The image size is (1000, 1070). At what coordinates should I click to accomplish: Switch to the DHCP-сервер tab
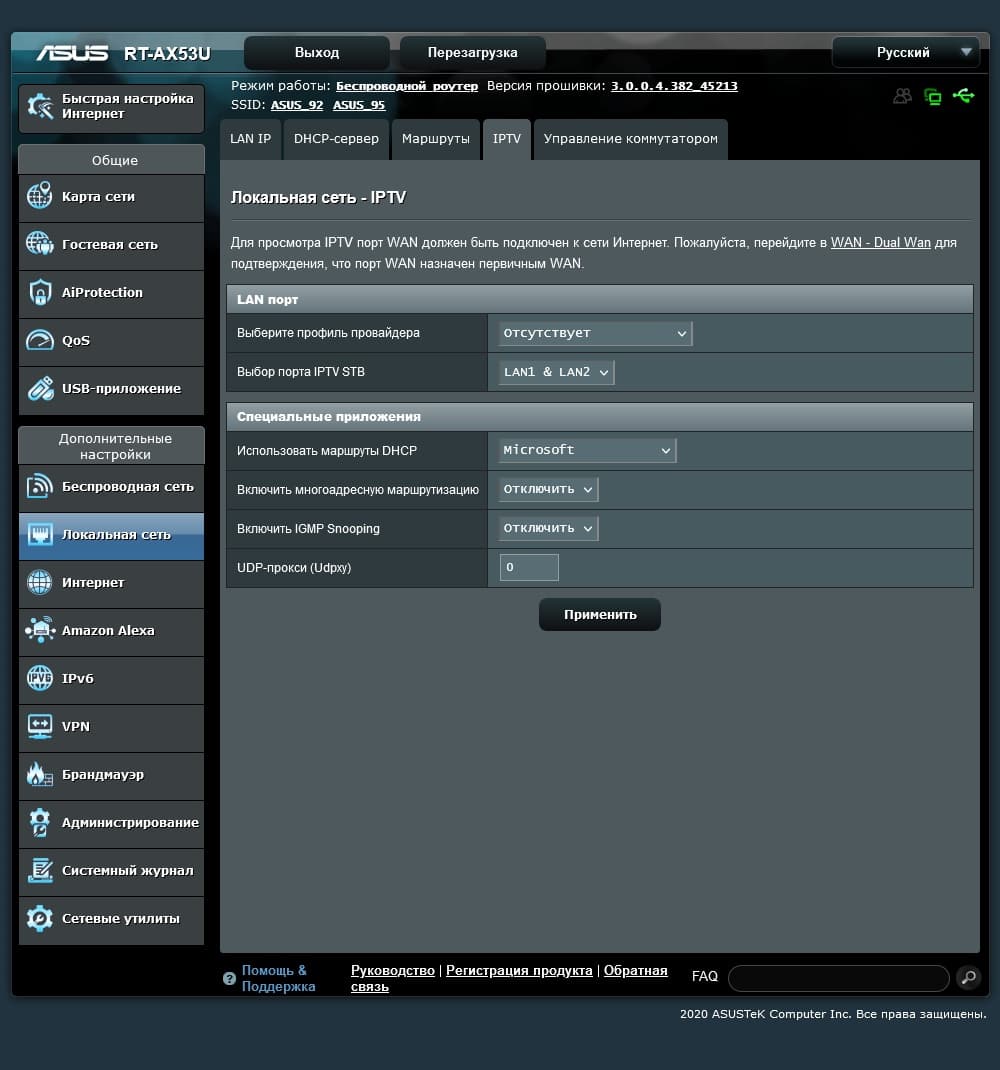click(x=336, y=139)
